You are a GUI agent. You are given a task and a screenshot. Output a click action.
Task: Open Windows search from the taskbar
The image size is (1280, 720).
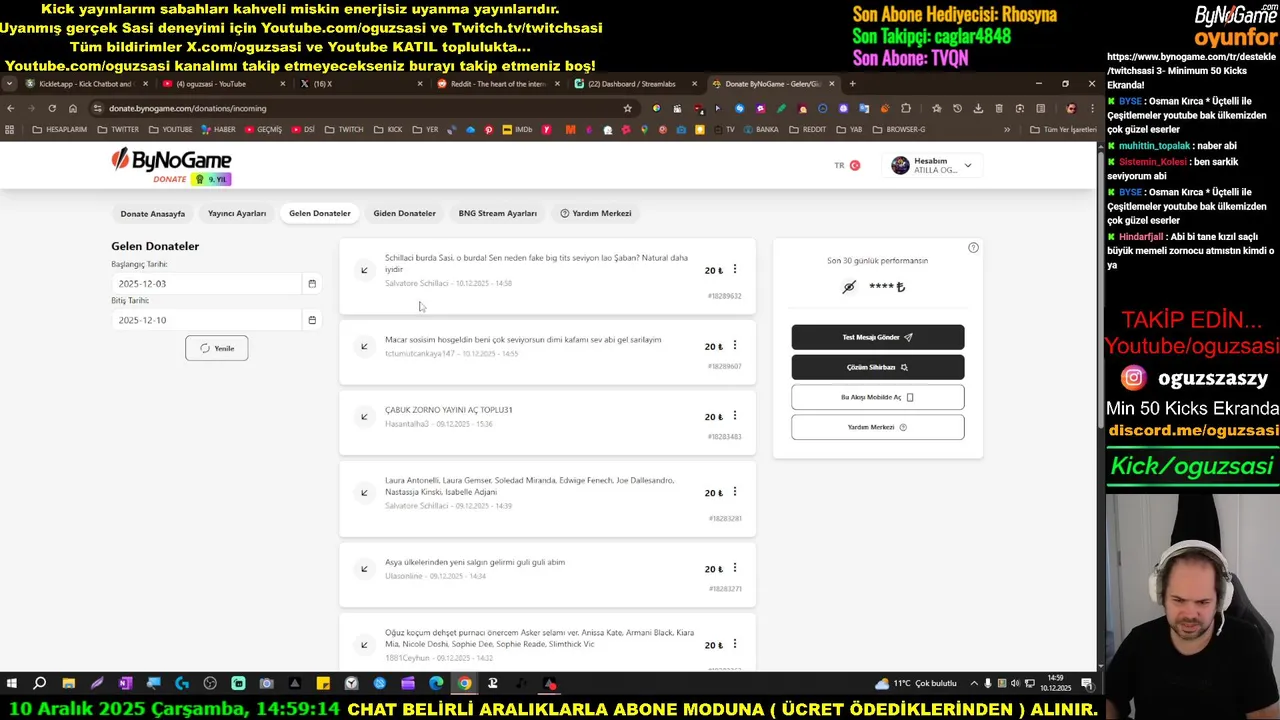pyautogui.click(x=40, y=684)
